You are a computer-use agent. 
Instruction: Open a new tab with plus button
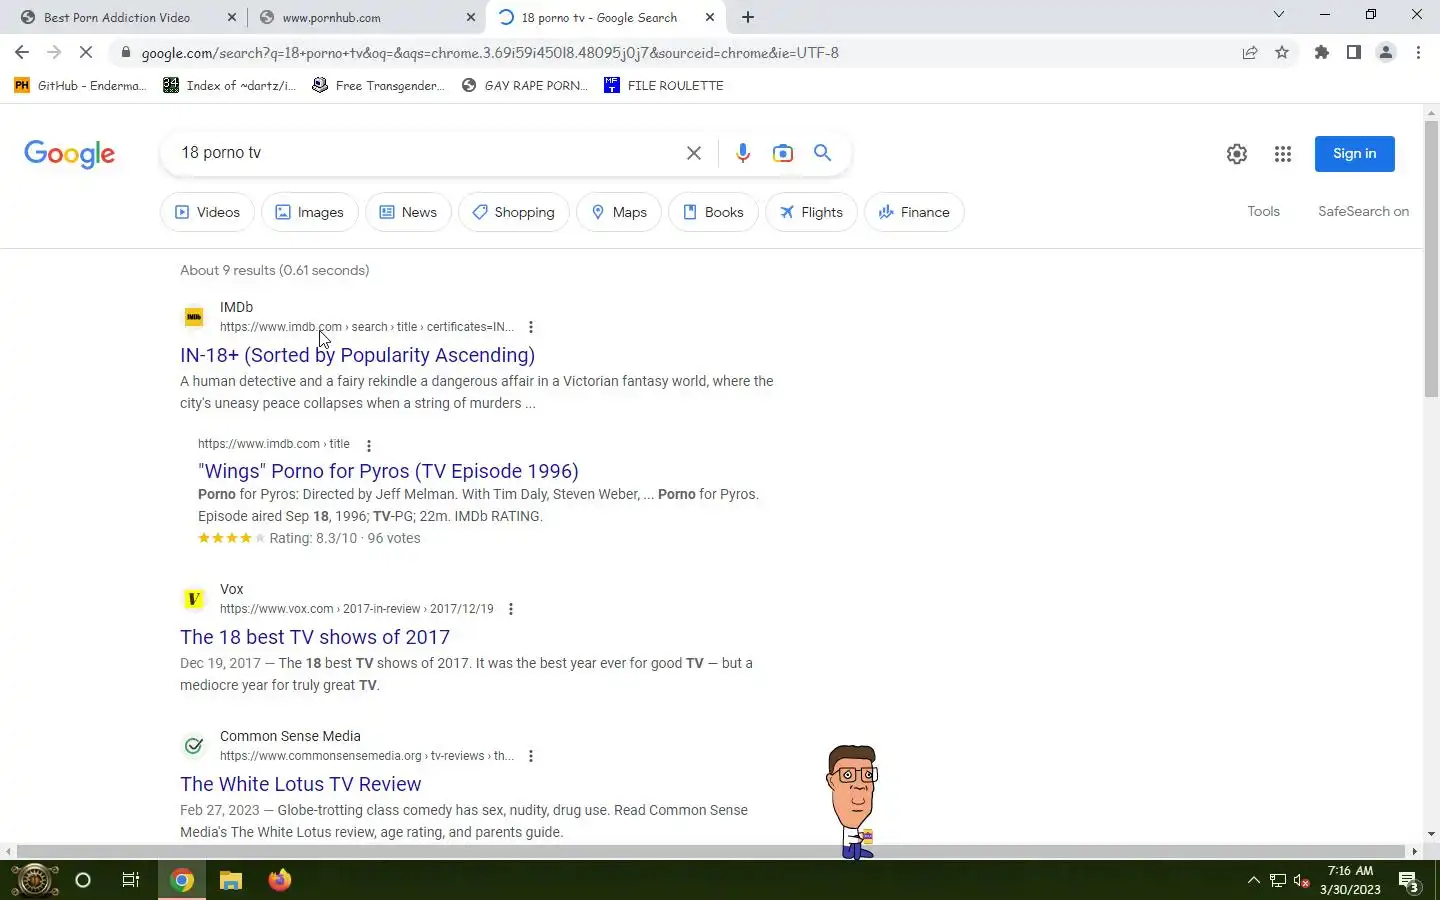point(748,17)
